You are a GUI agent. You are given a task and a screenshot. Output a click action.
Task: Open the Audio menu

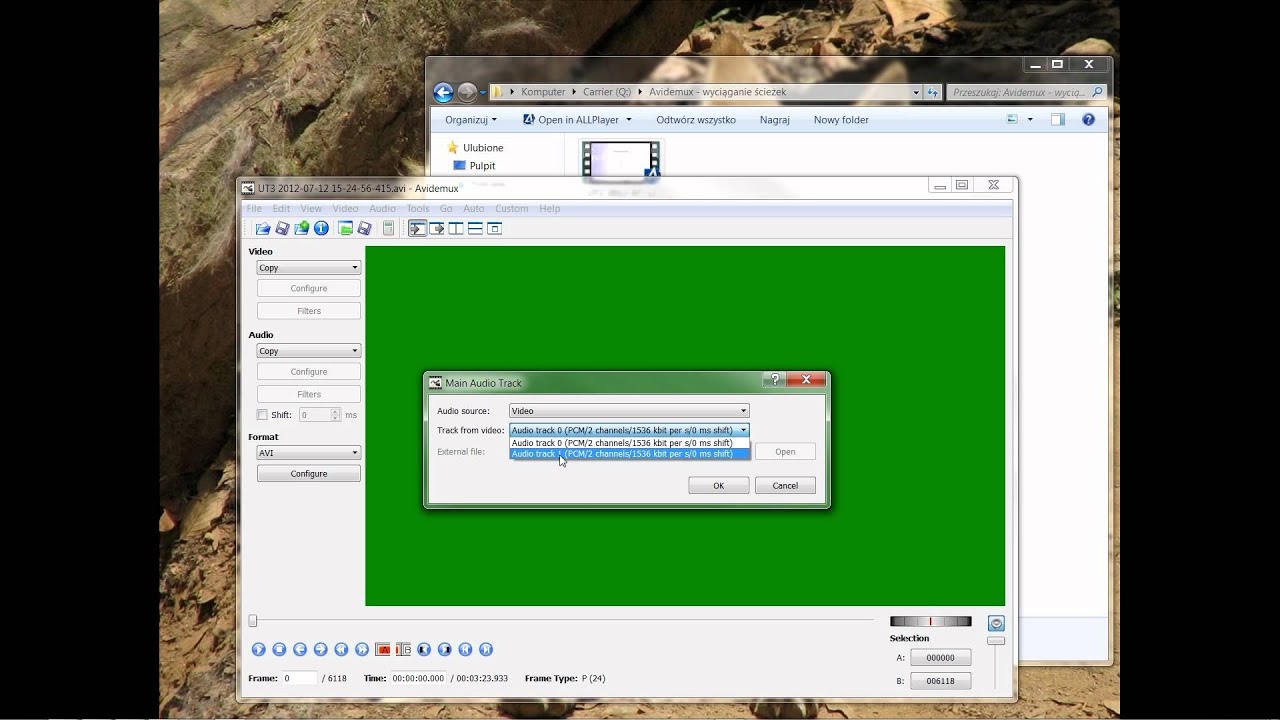(382, 209)
